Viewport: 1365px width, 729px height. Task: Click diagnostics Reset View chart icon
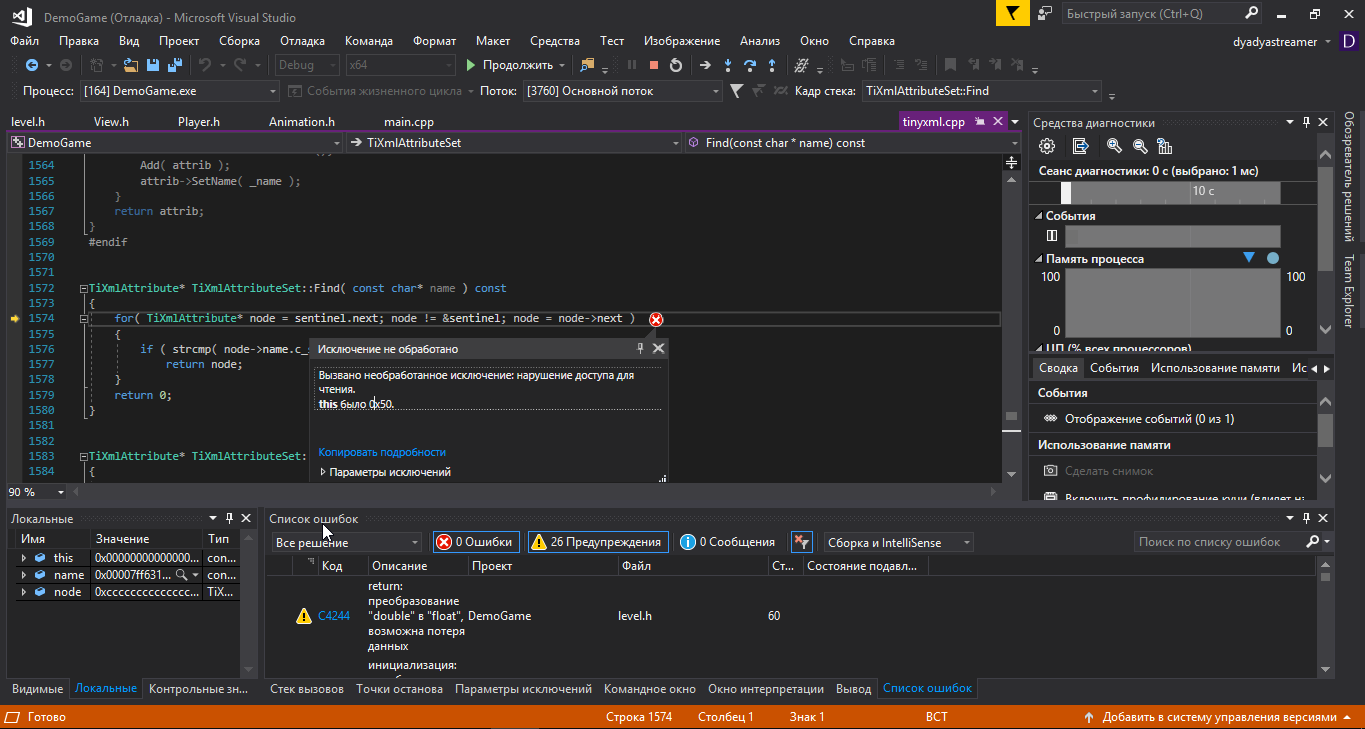[1164, 146]
